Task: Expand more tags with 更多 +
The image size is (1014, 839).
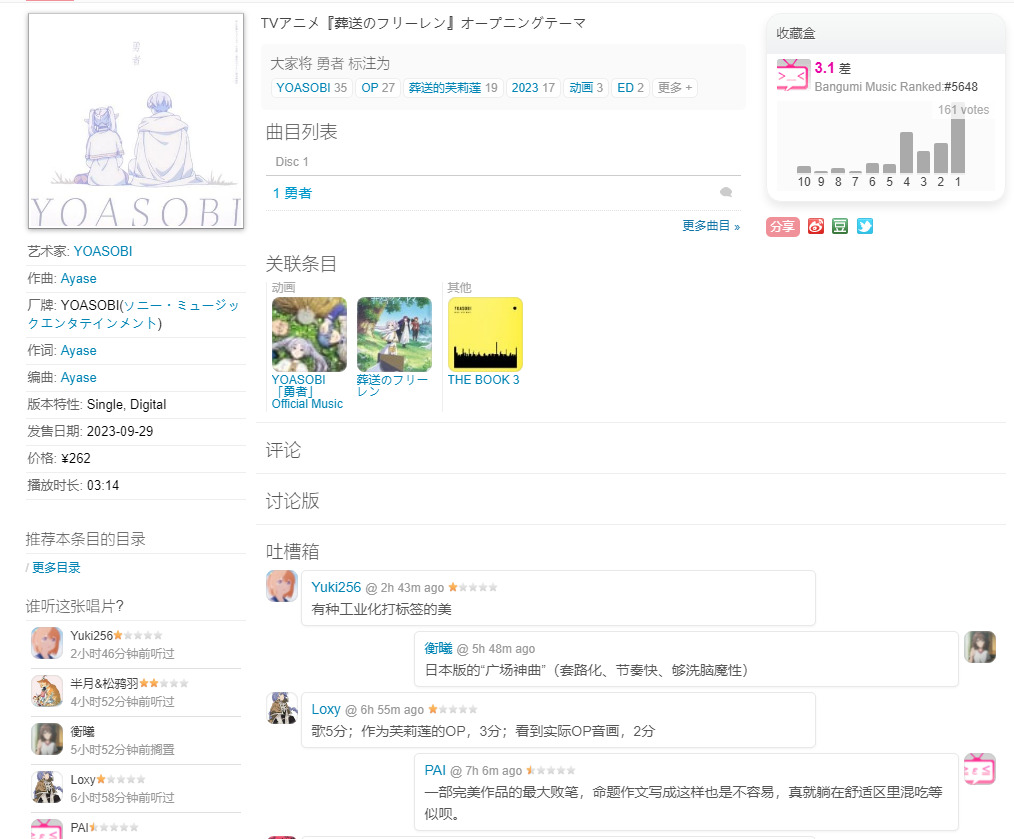Action: pyautogui.click(x=674, y=88)
